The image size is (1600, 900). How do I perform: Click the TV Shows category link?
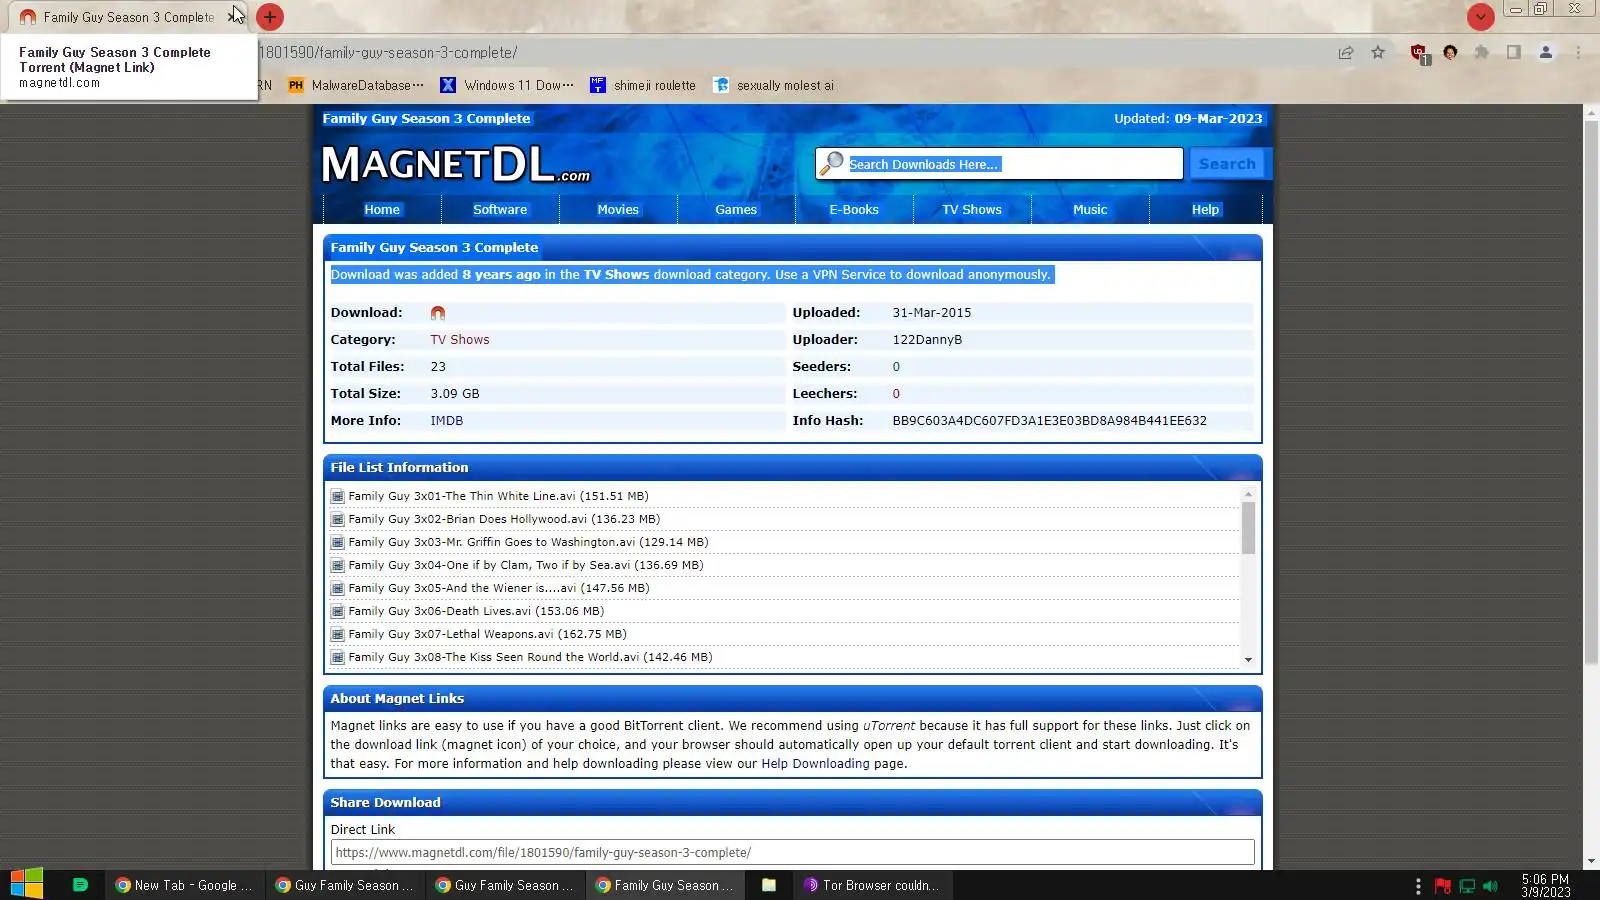pos(460,340)
